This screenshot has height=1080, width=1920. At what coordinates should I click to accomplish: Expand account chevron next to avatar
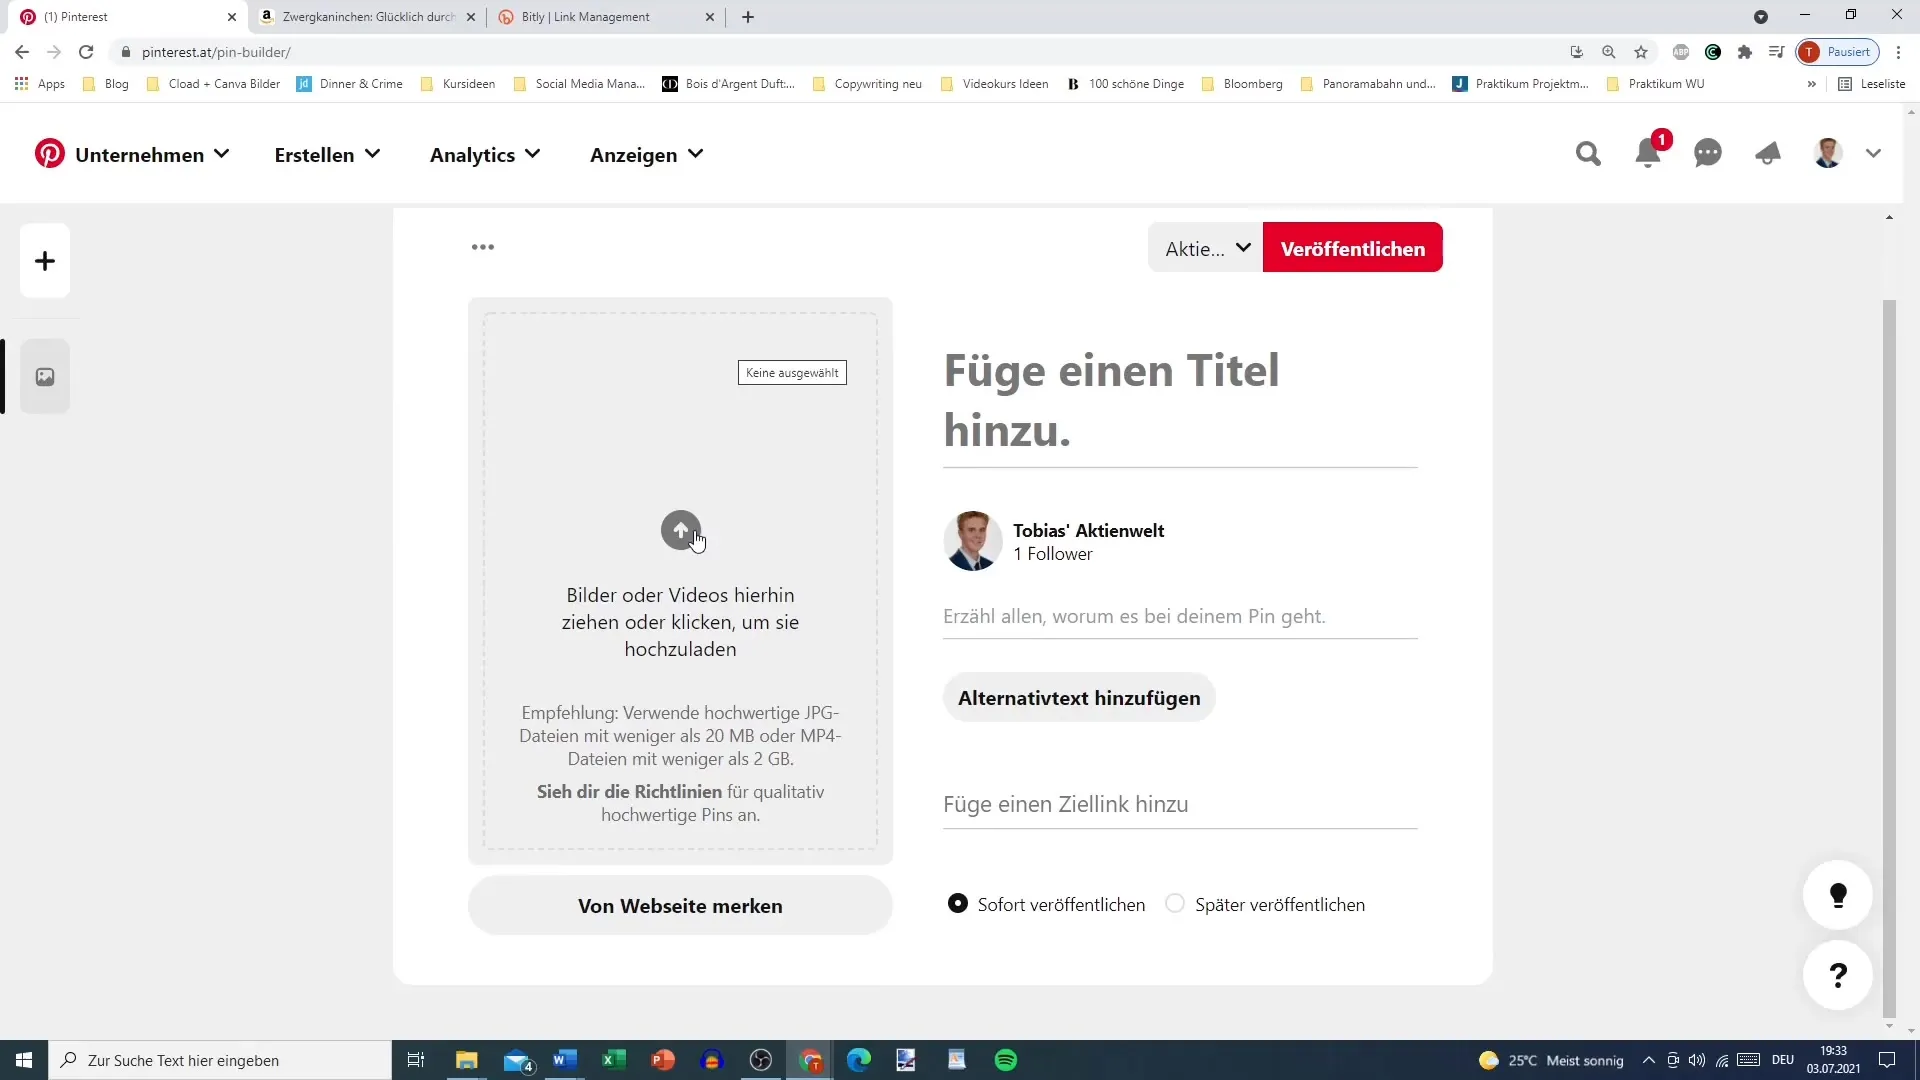pyautogui.click(x=1874, y=154)
